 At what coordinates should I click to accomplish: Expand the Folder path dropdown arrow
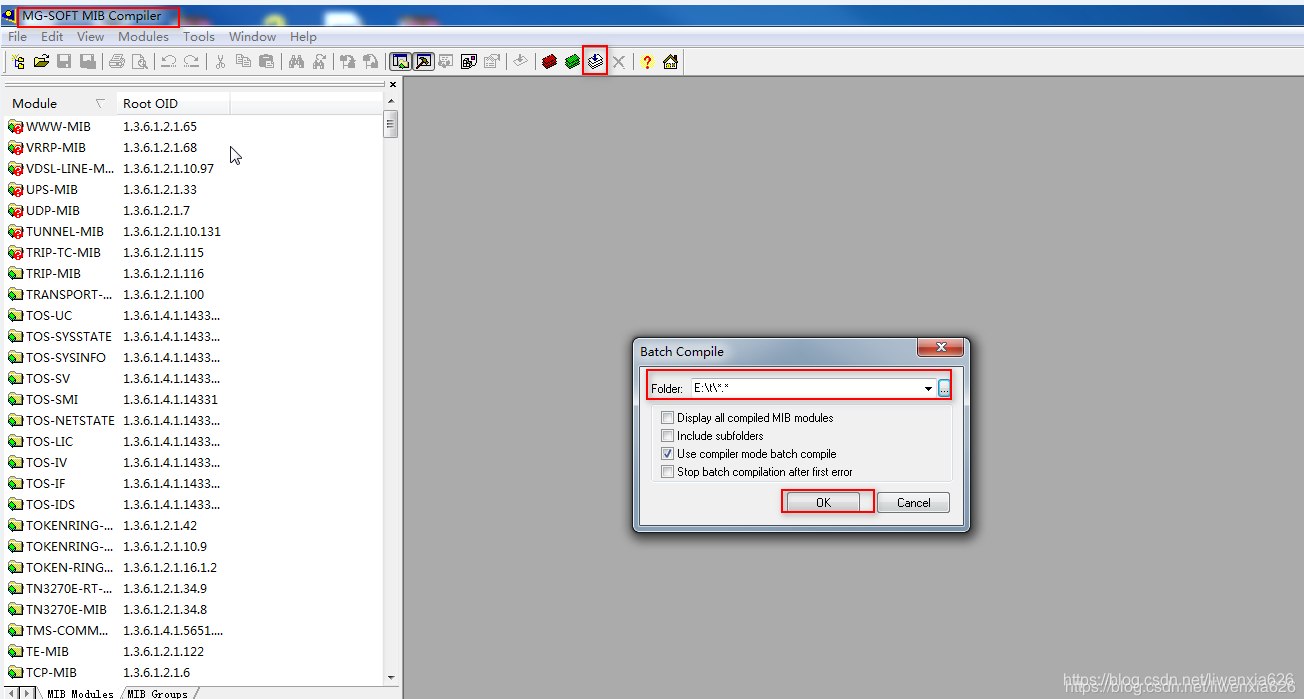928,388
